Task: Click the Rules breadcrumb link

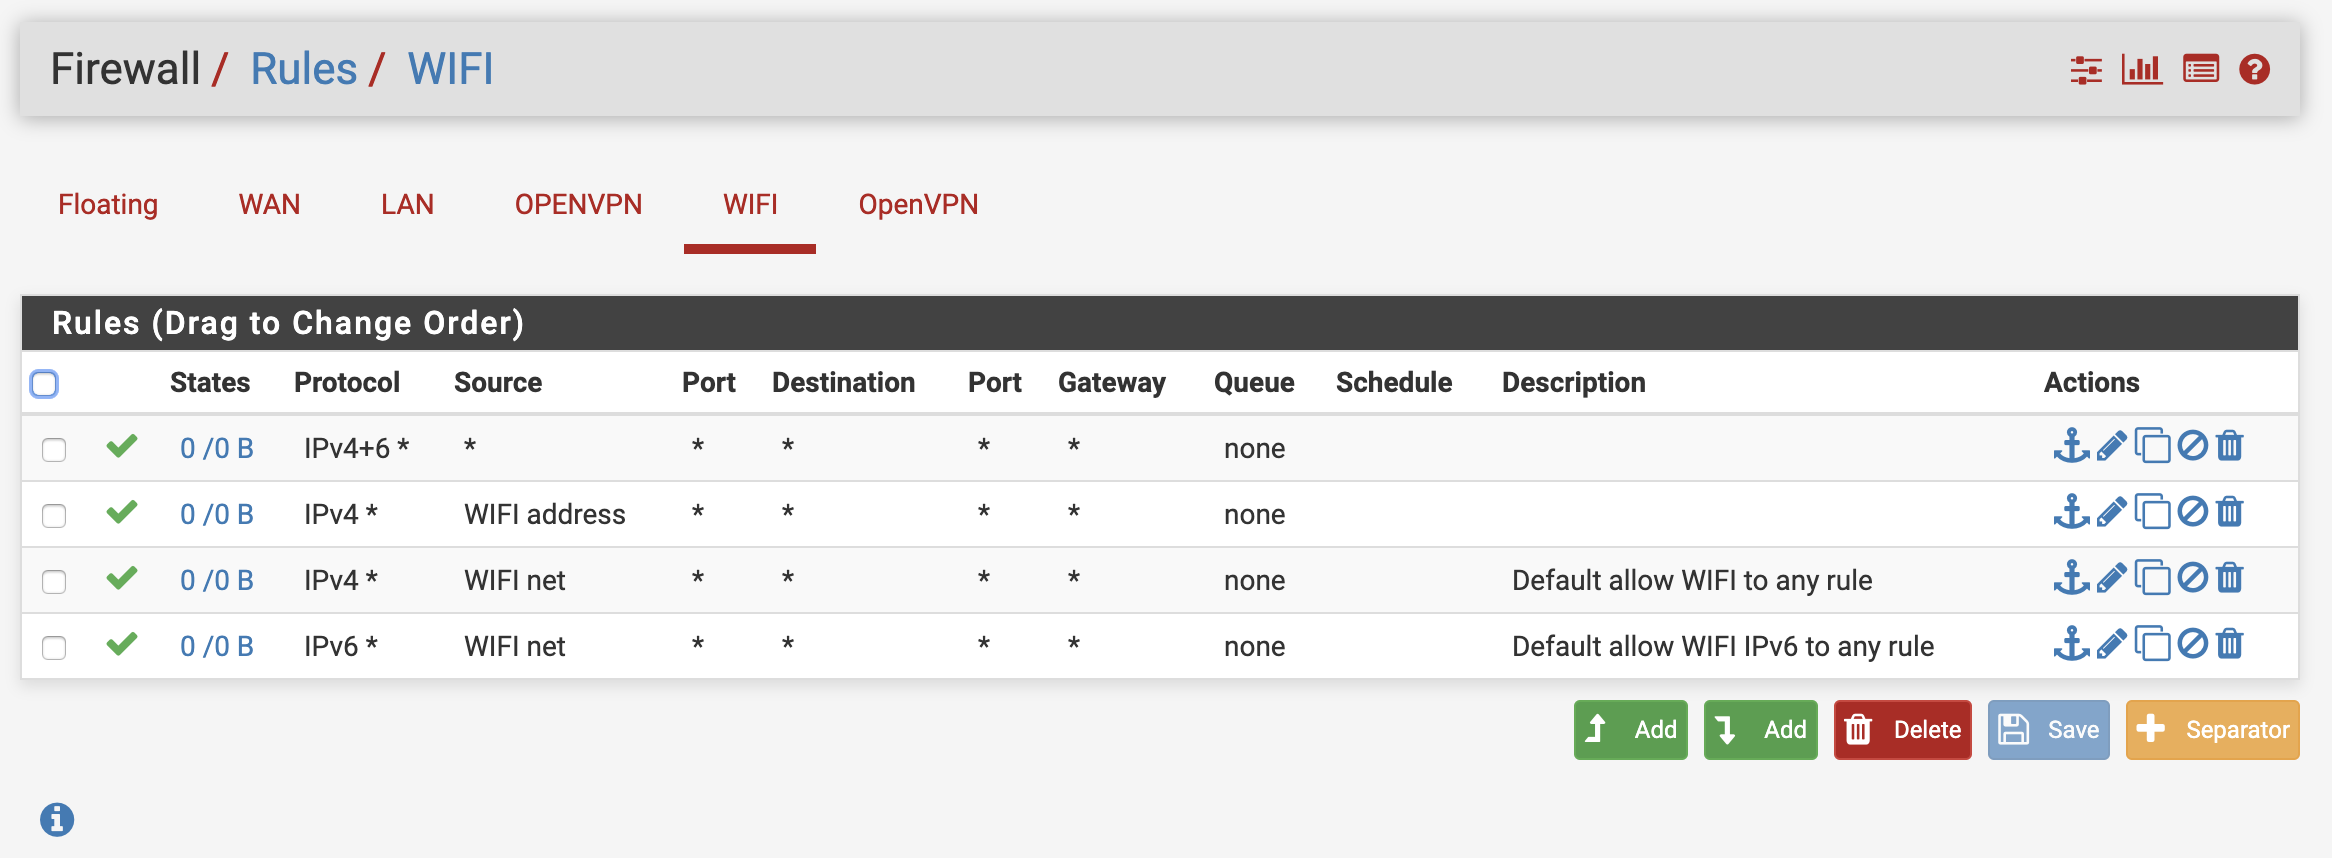Action: click(303, 70)
